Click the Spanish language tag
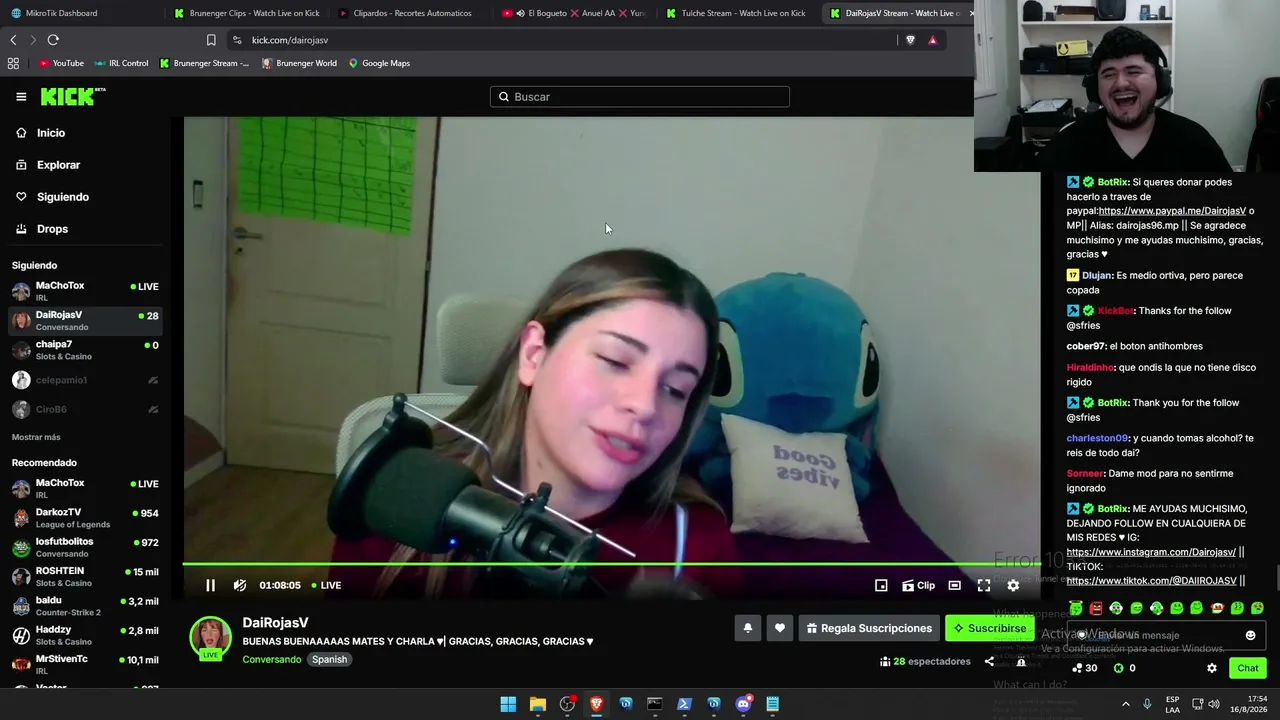 [329, 659]
